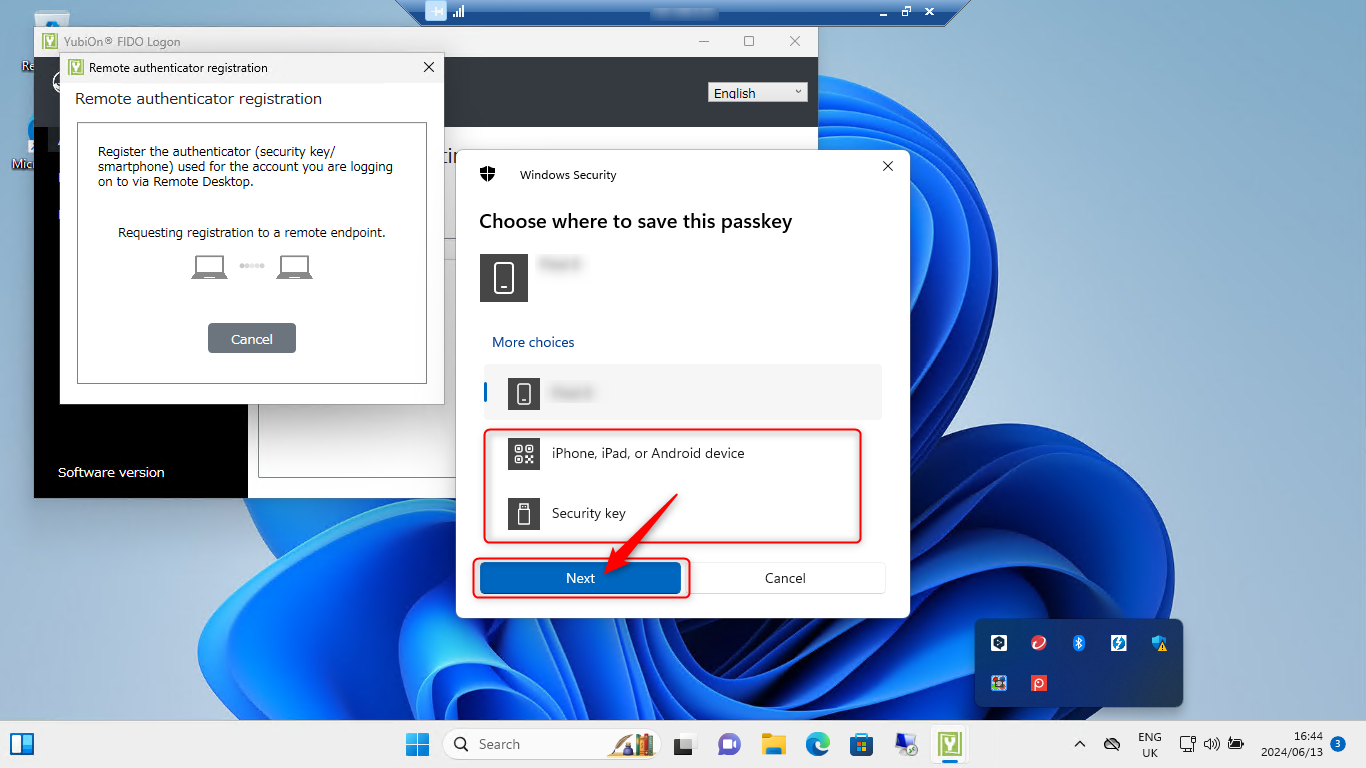Minimize the YubiOn FIDO Logon window

[703, 41]
